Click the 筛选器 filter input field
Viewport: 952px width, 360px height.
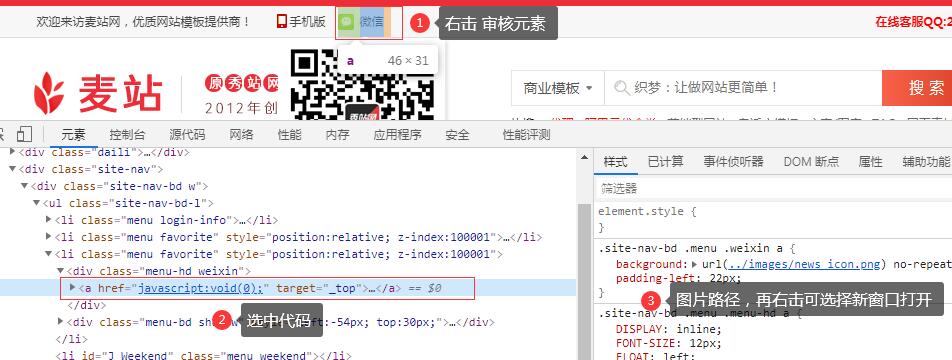coord(773,189)
